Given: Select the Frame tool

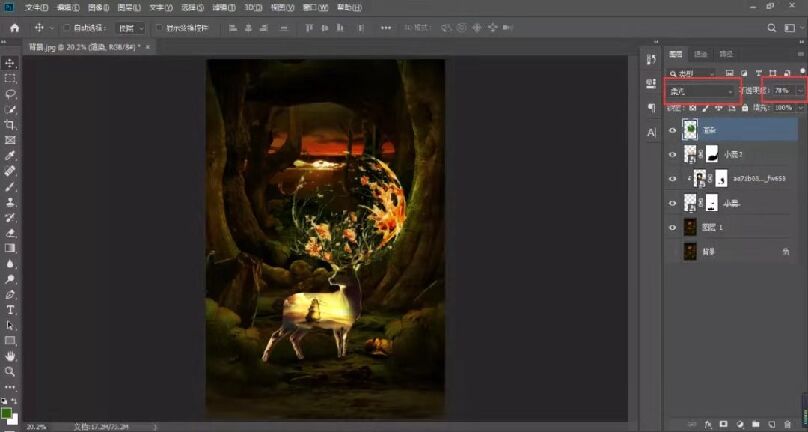Looking at the screenshot, I should point(10,140).
